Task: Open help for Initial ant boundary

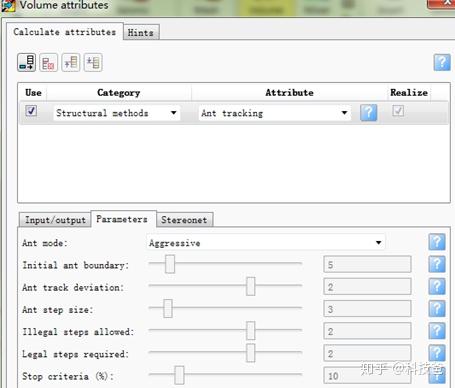Action: point(437,264)
